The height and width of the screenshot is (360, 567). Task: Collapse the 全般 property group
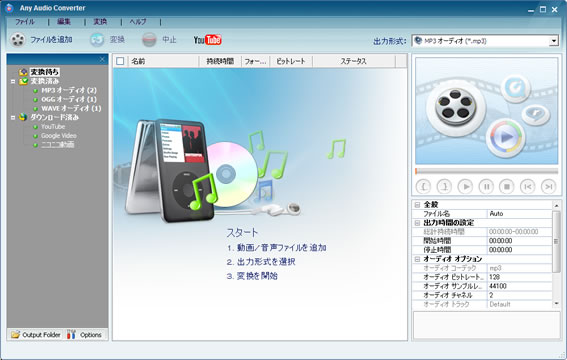(x=417, y=205)
